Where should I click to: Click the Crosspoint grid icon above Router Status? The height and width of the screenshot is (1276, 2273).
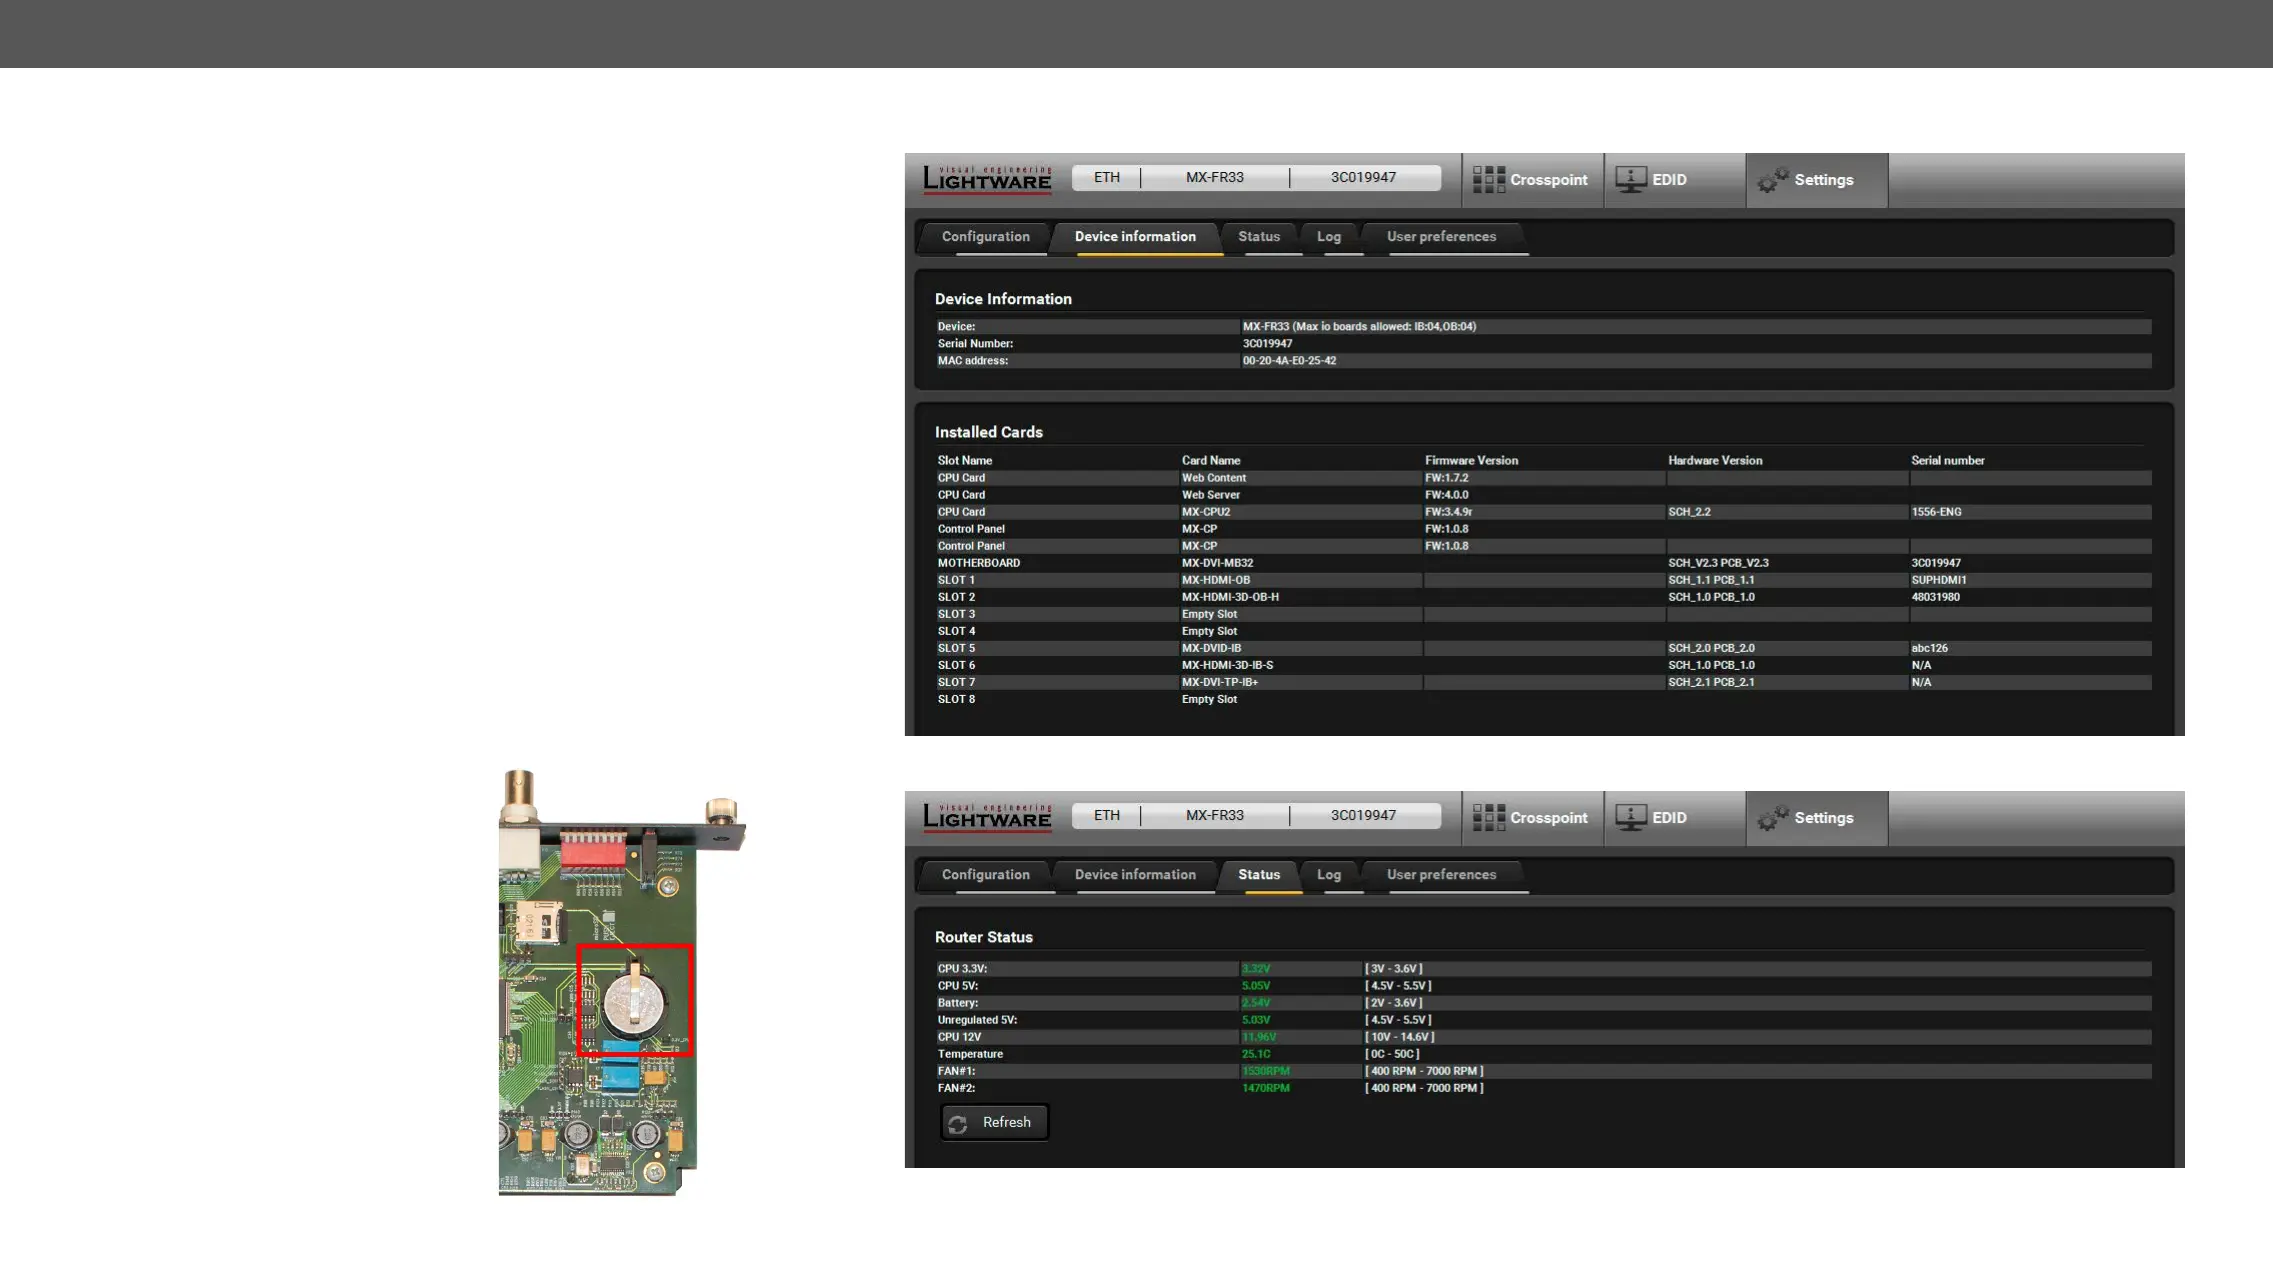coord(1488,818)
